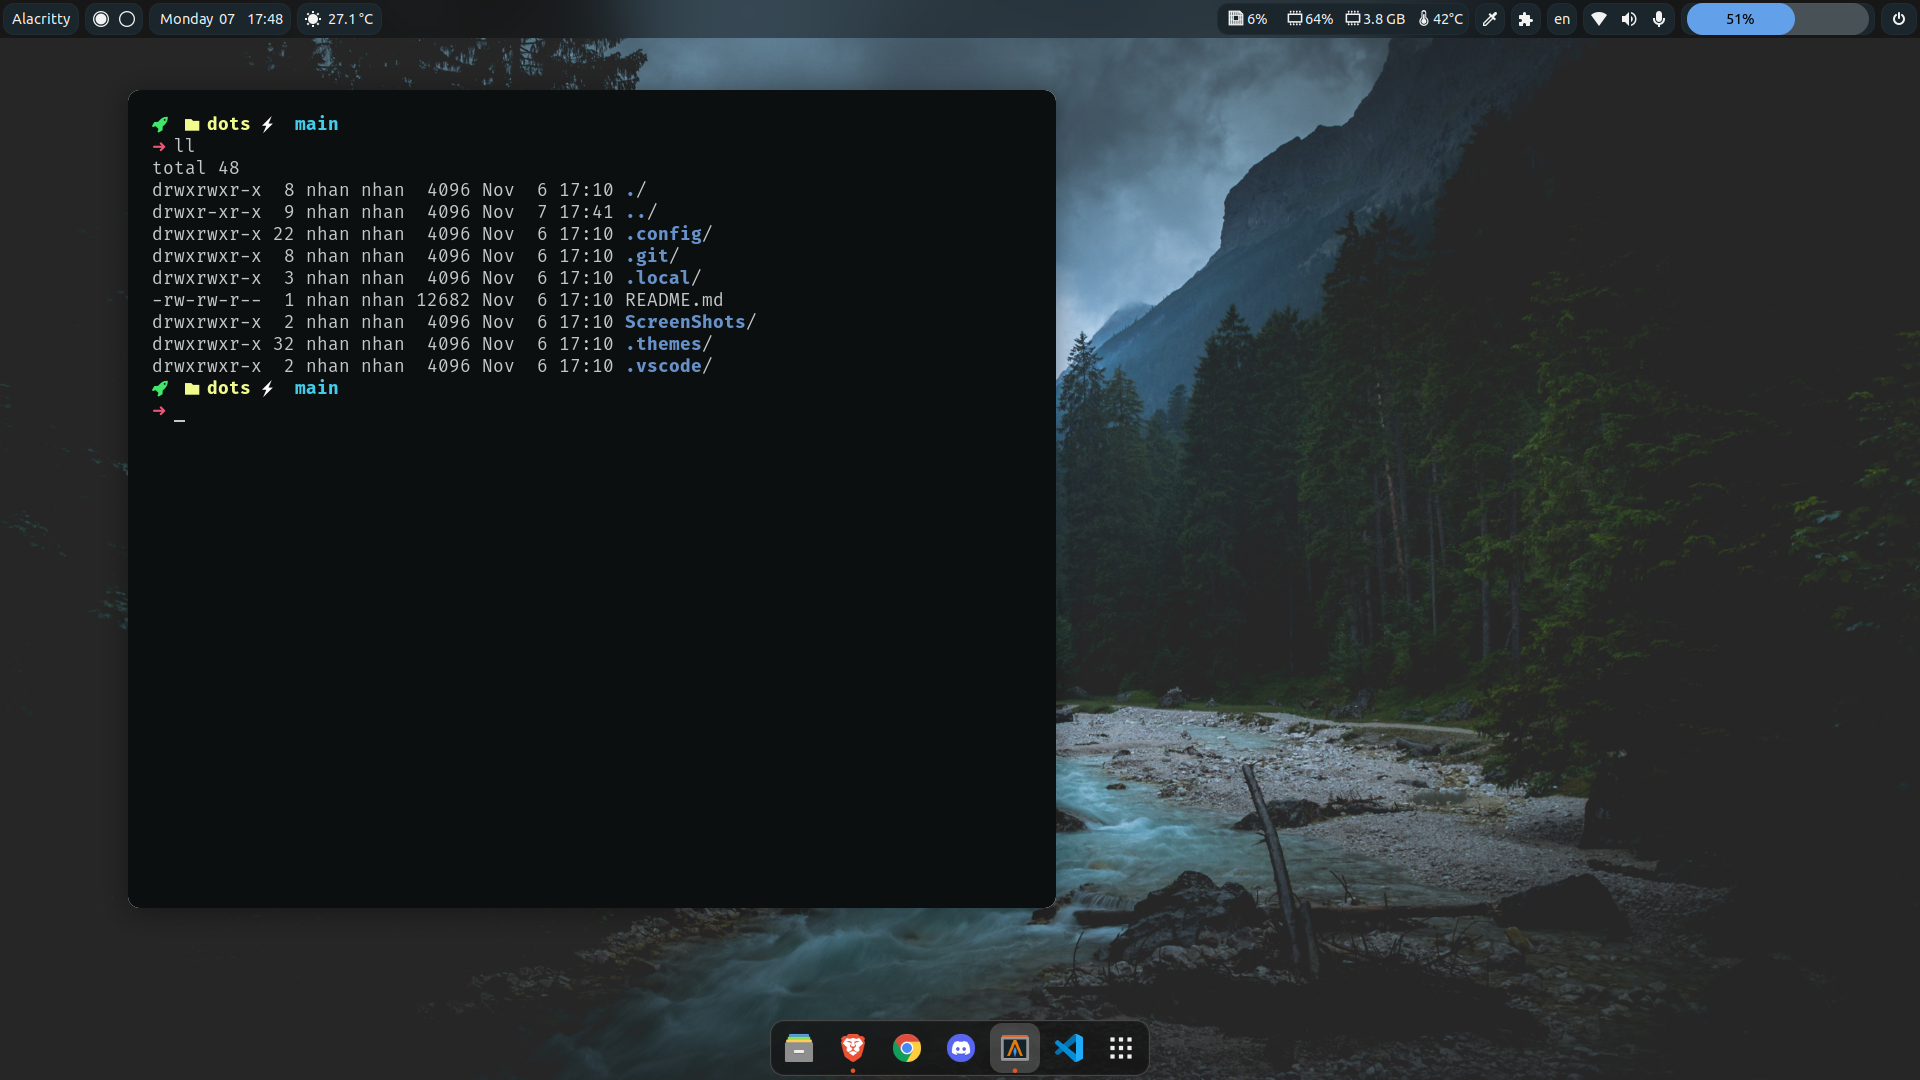Open the extensions puzzle-piece icon
This screenshot has height=1080, width=1920.
[x=1525, y=19]
